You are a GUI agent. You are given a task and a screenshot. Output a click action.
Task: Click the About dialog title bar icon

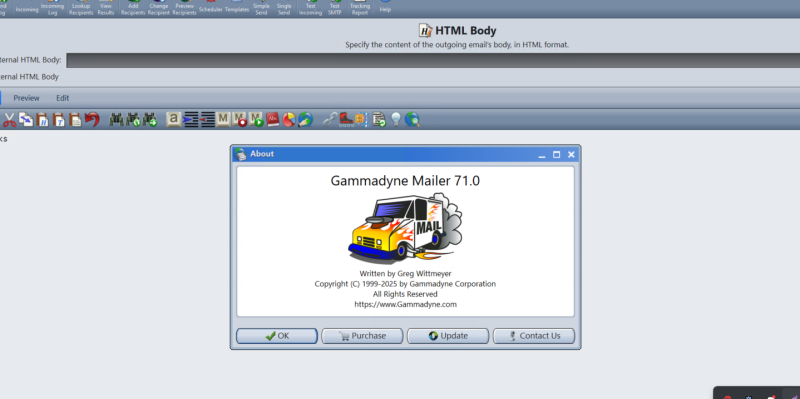240,154
